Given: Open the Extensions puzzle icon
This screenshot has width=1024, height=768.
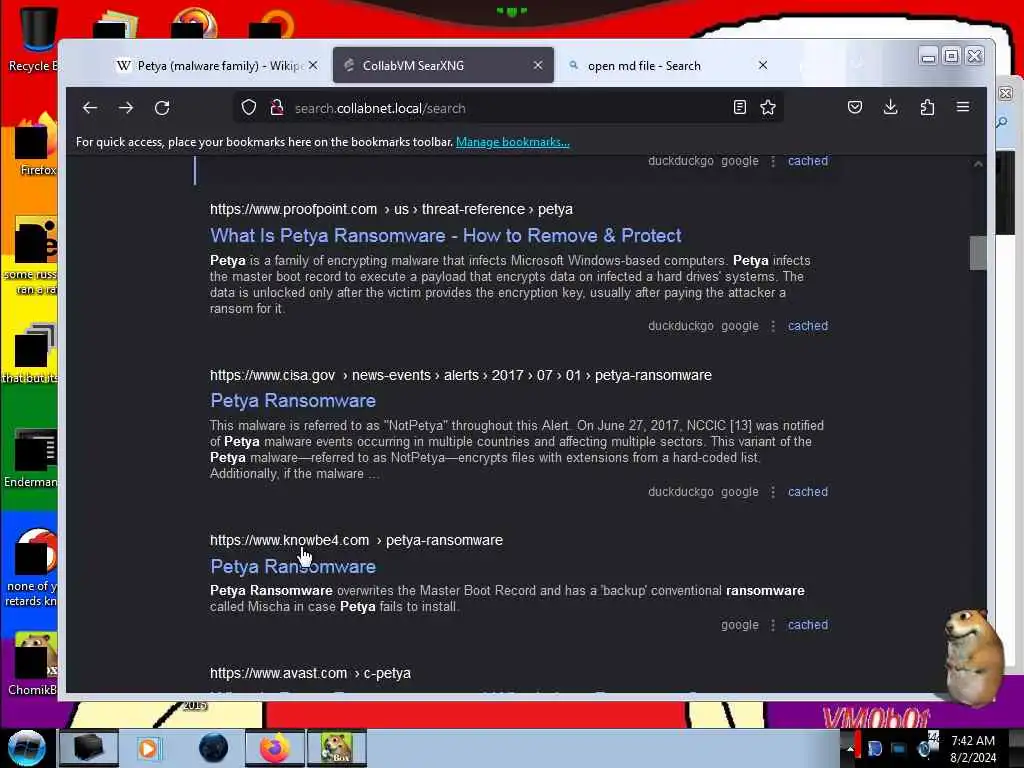Looking at the screenshot, I should [927, 107].
